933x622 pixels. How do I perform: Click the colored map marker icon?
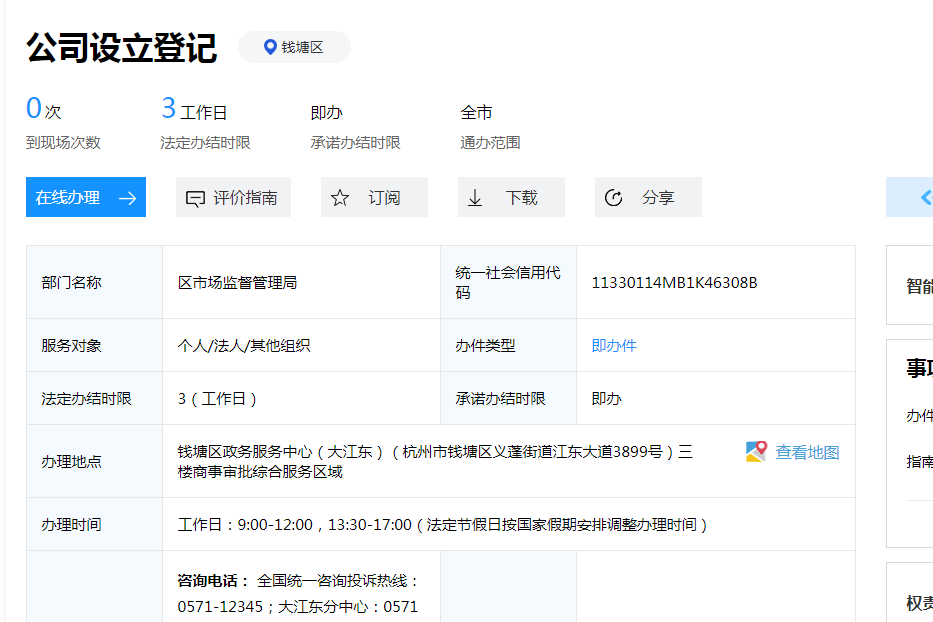coord(756,452)
